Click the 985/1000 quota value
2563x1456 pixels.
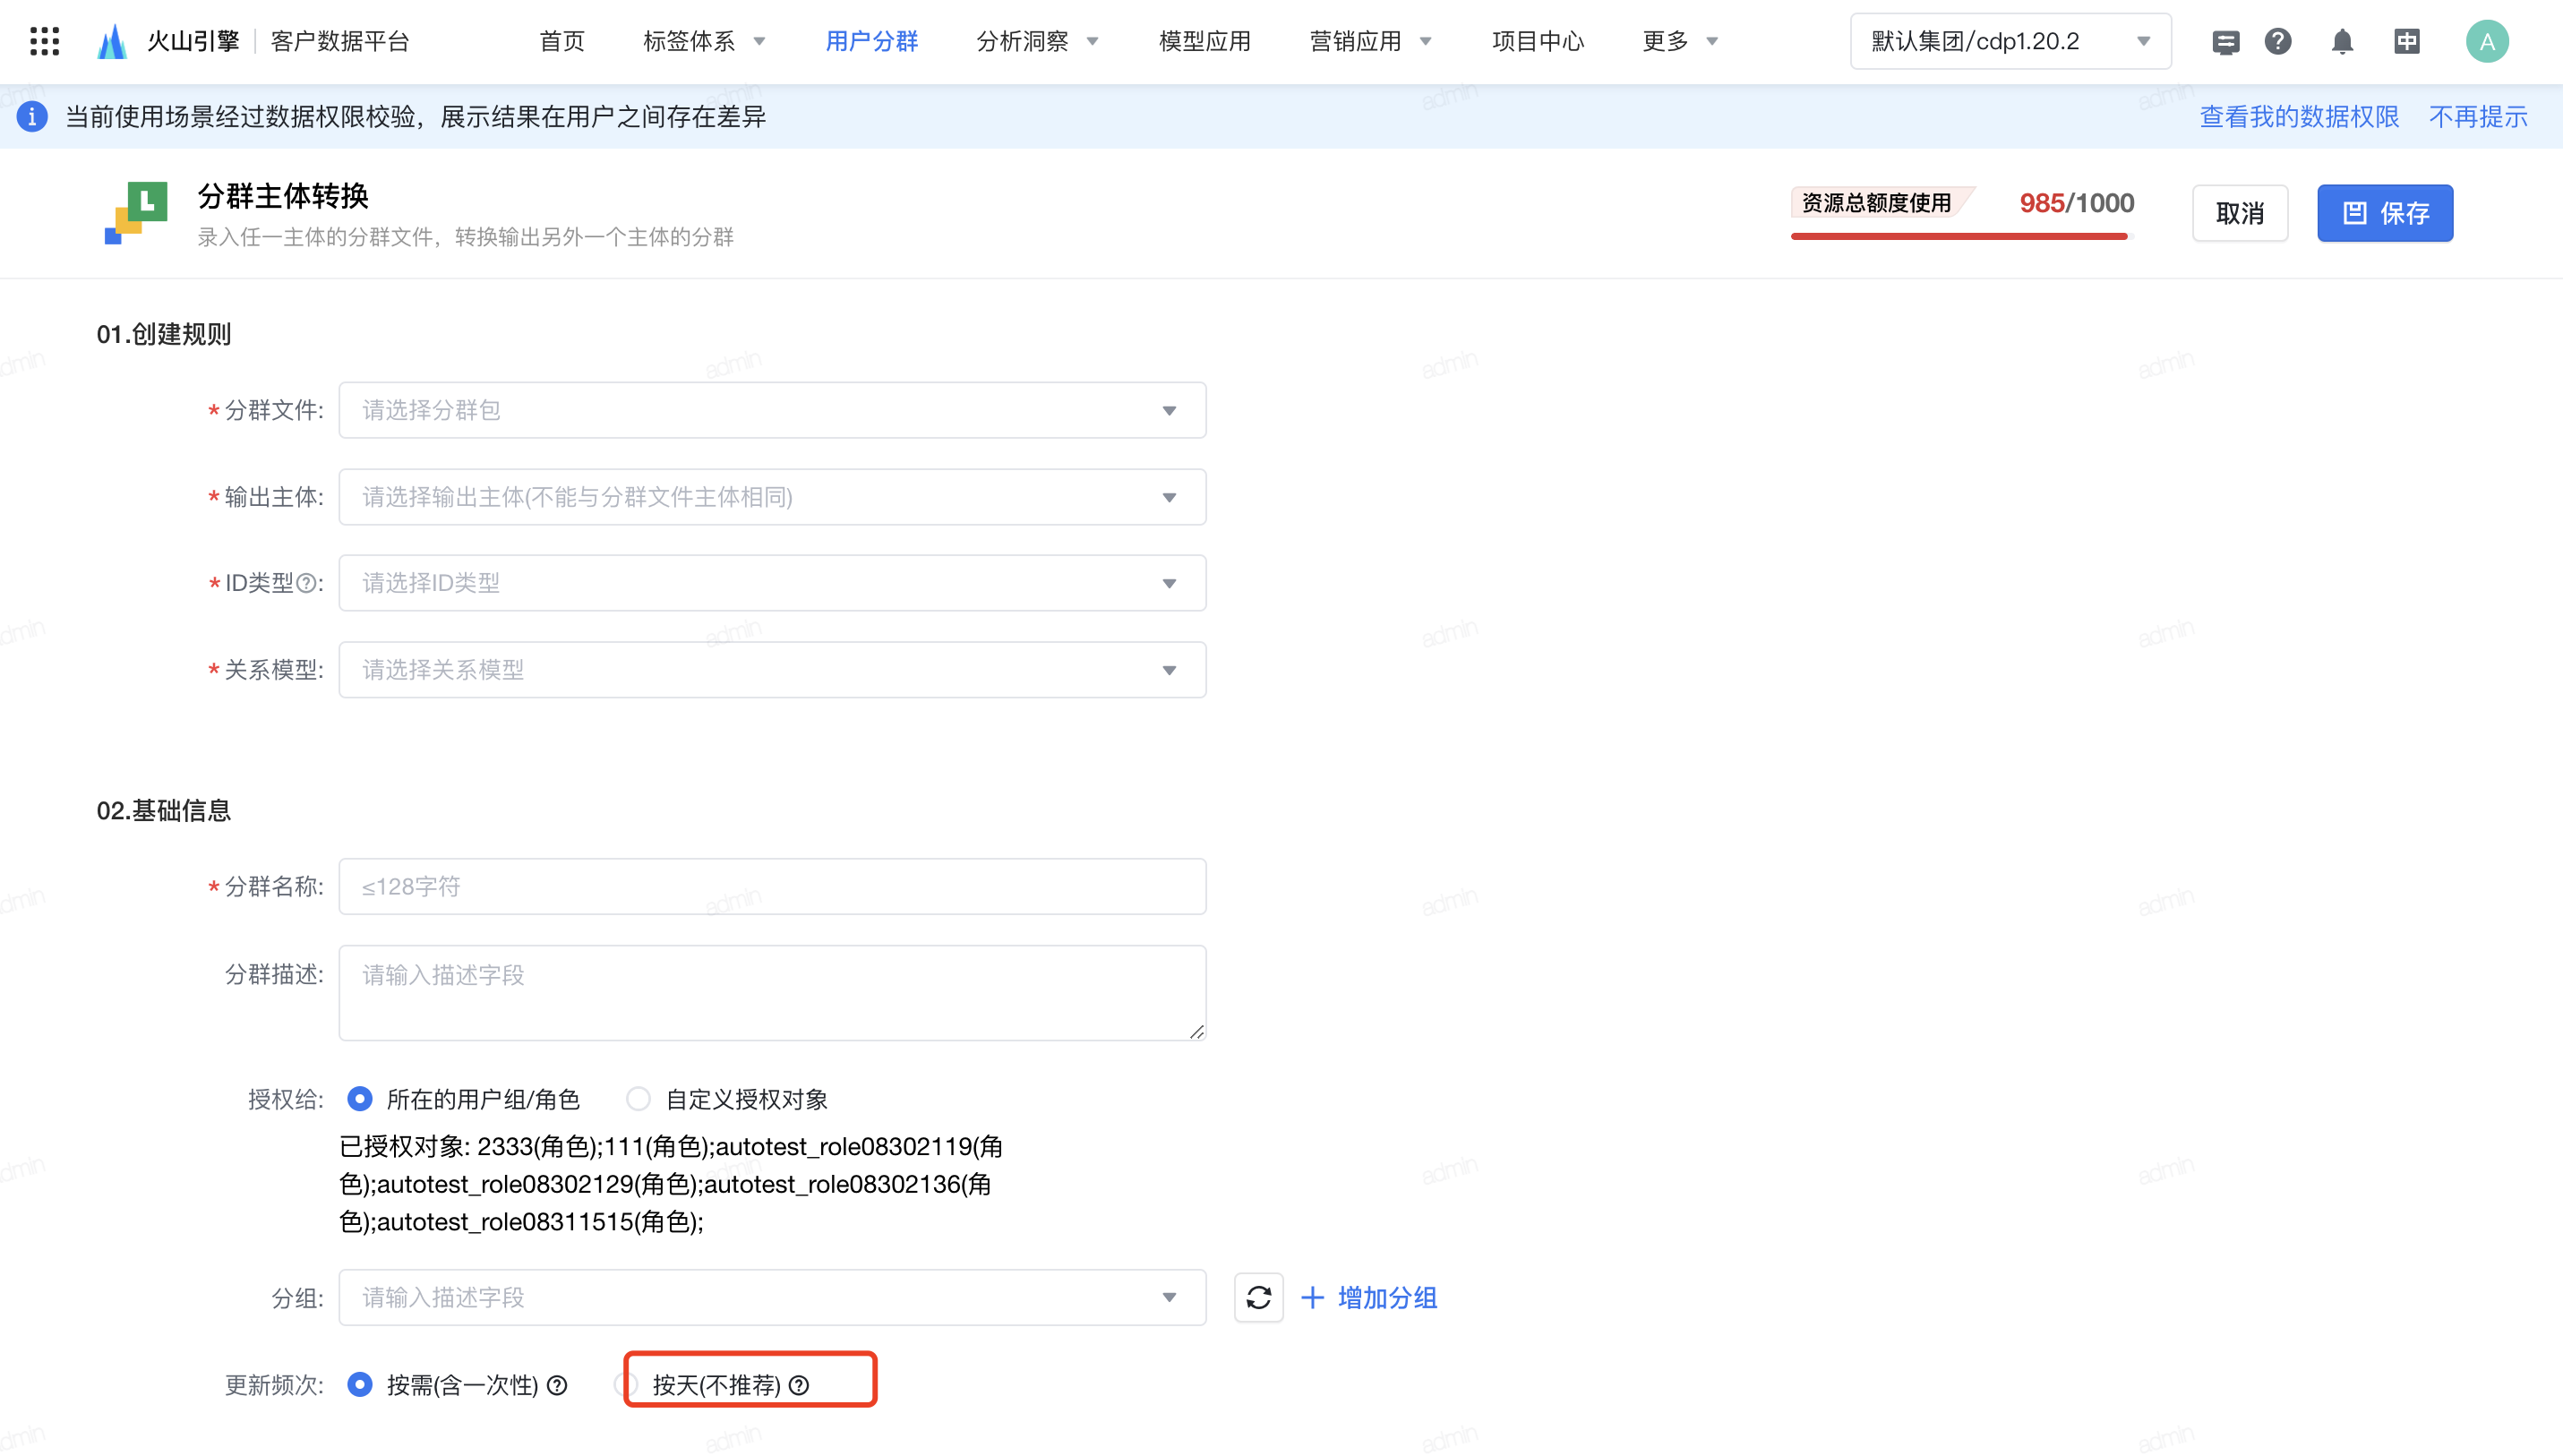(2076, 203)
